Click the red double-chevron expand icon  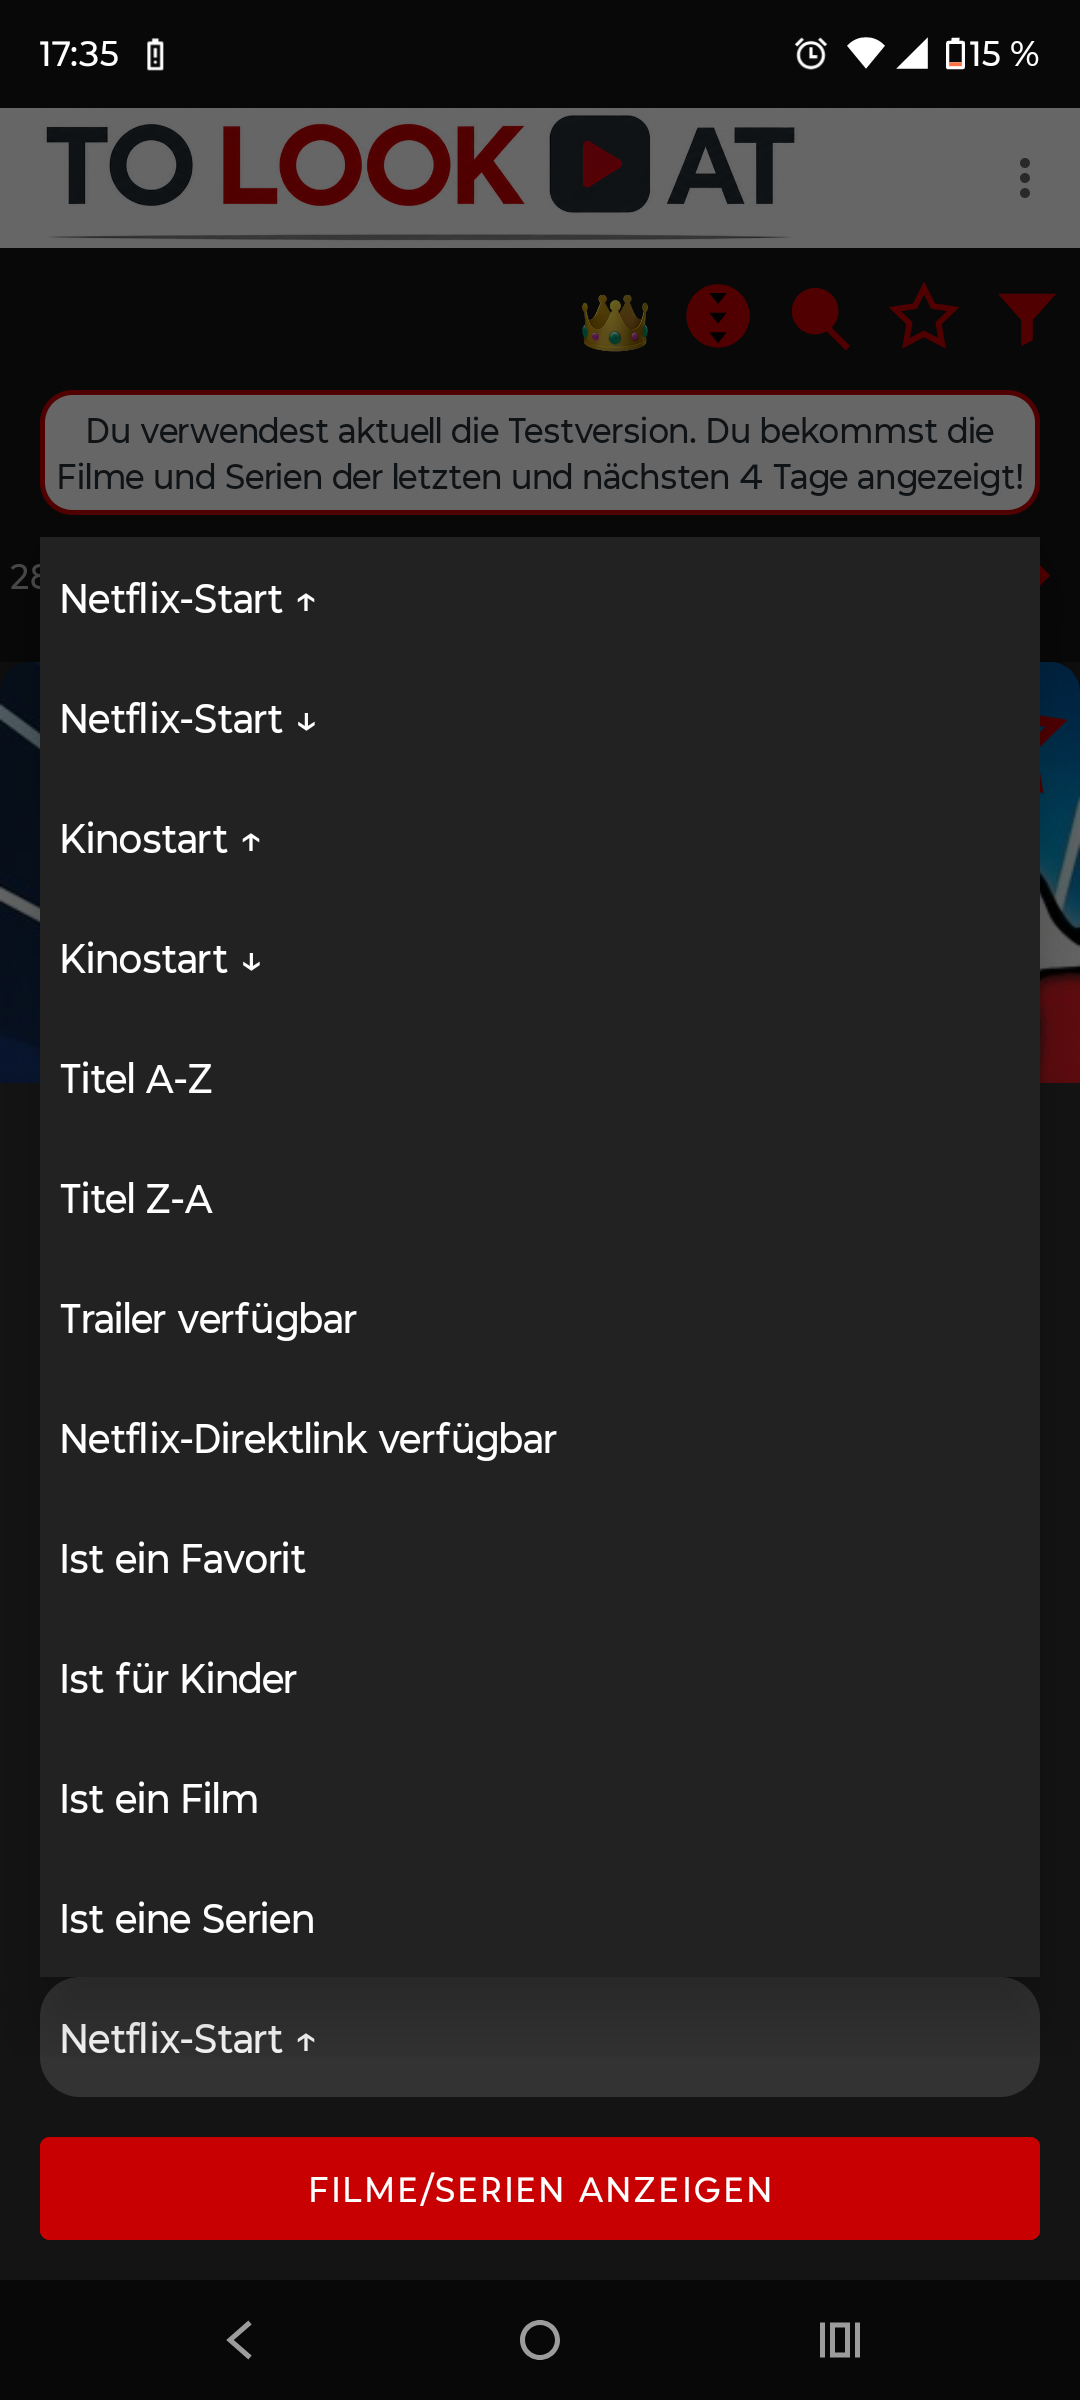click(718, 316)
